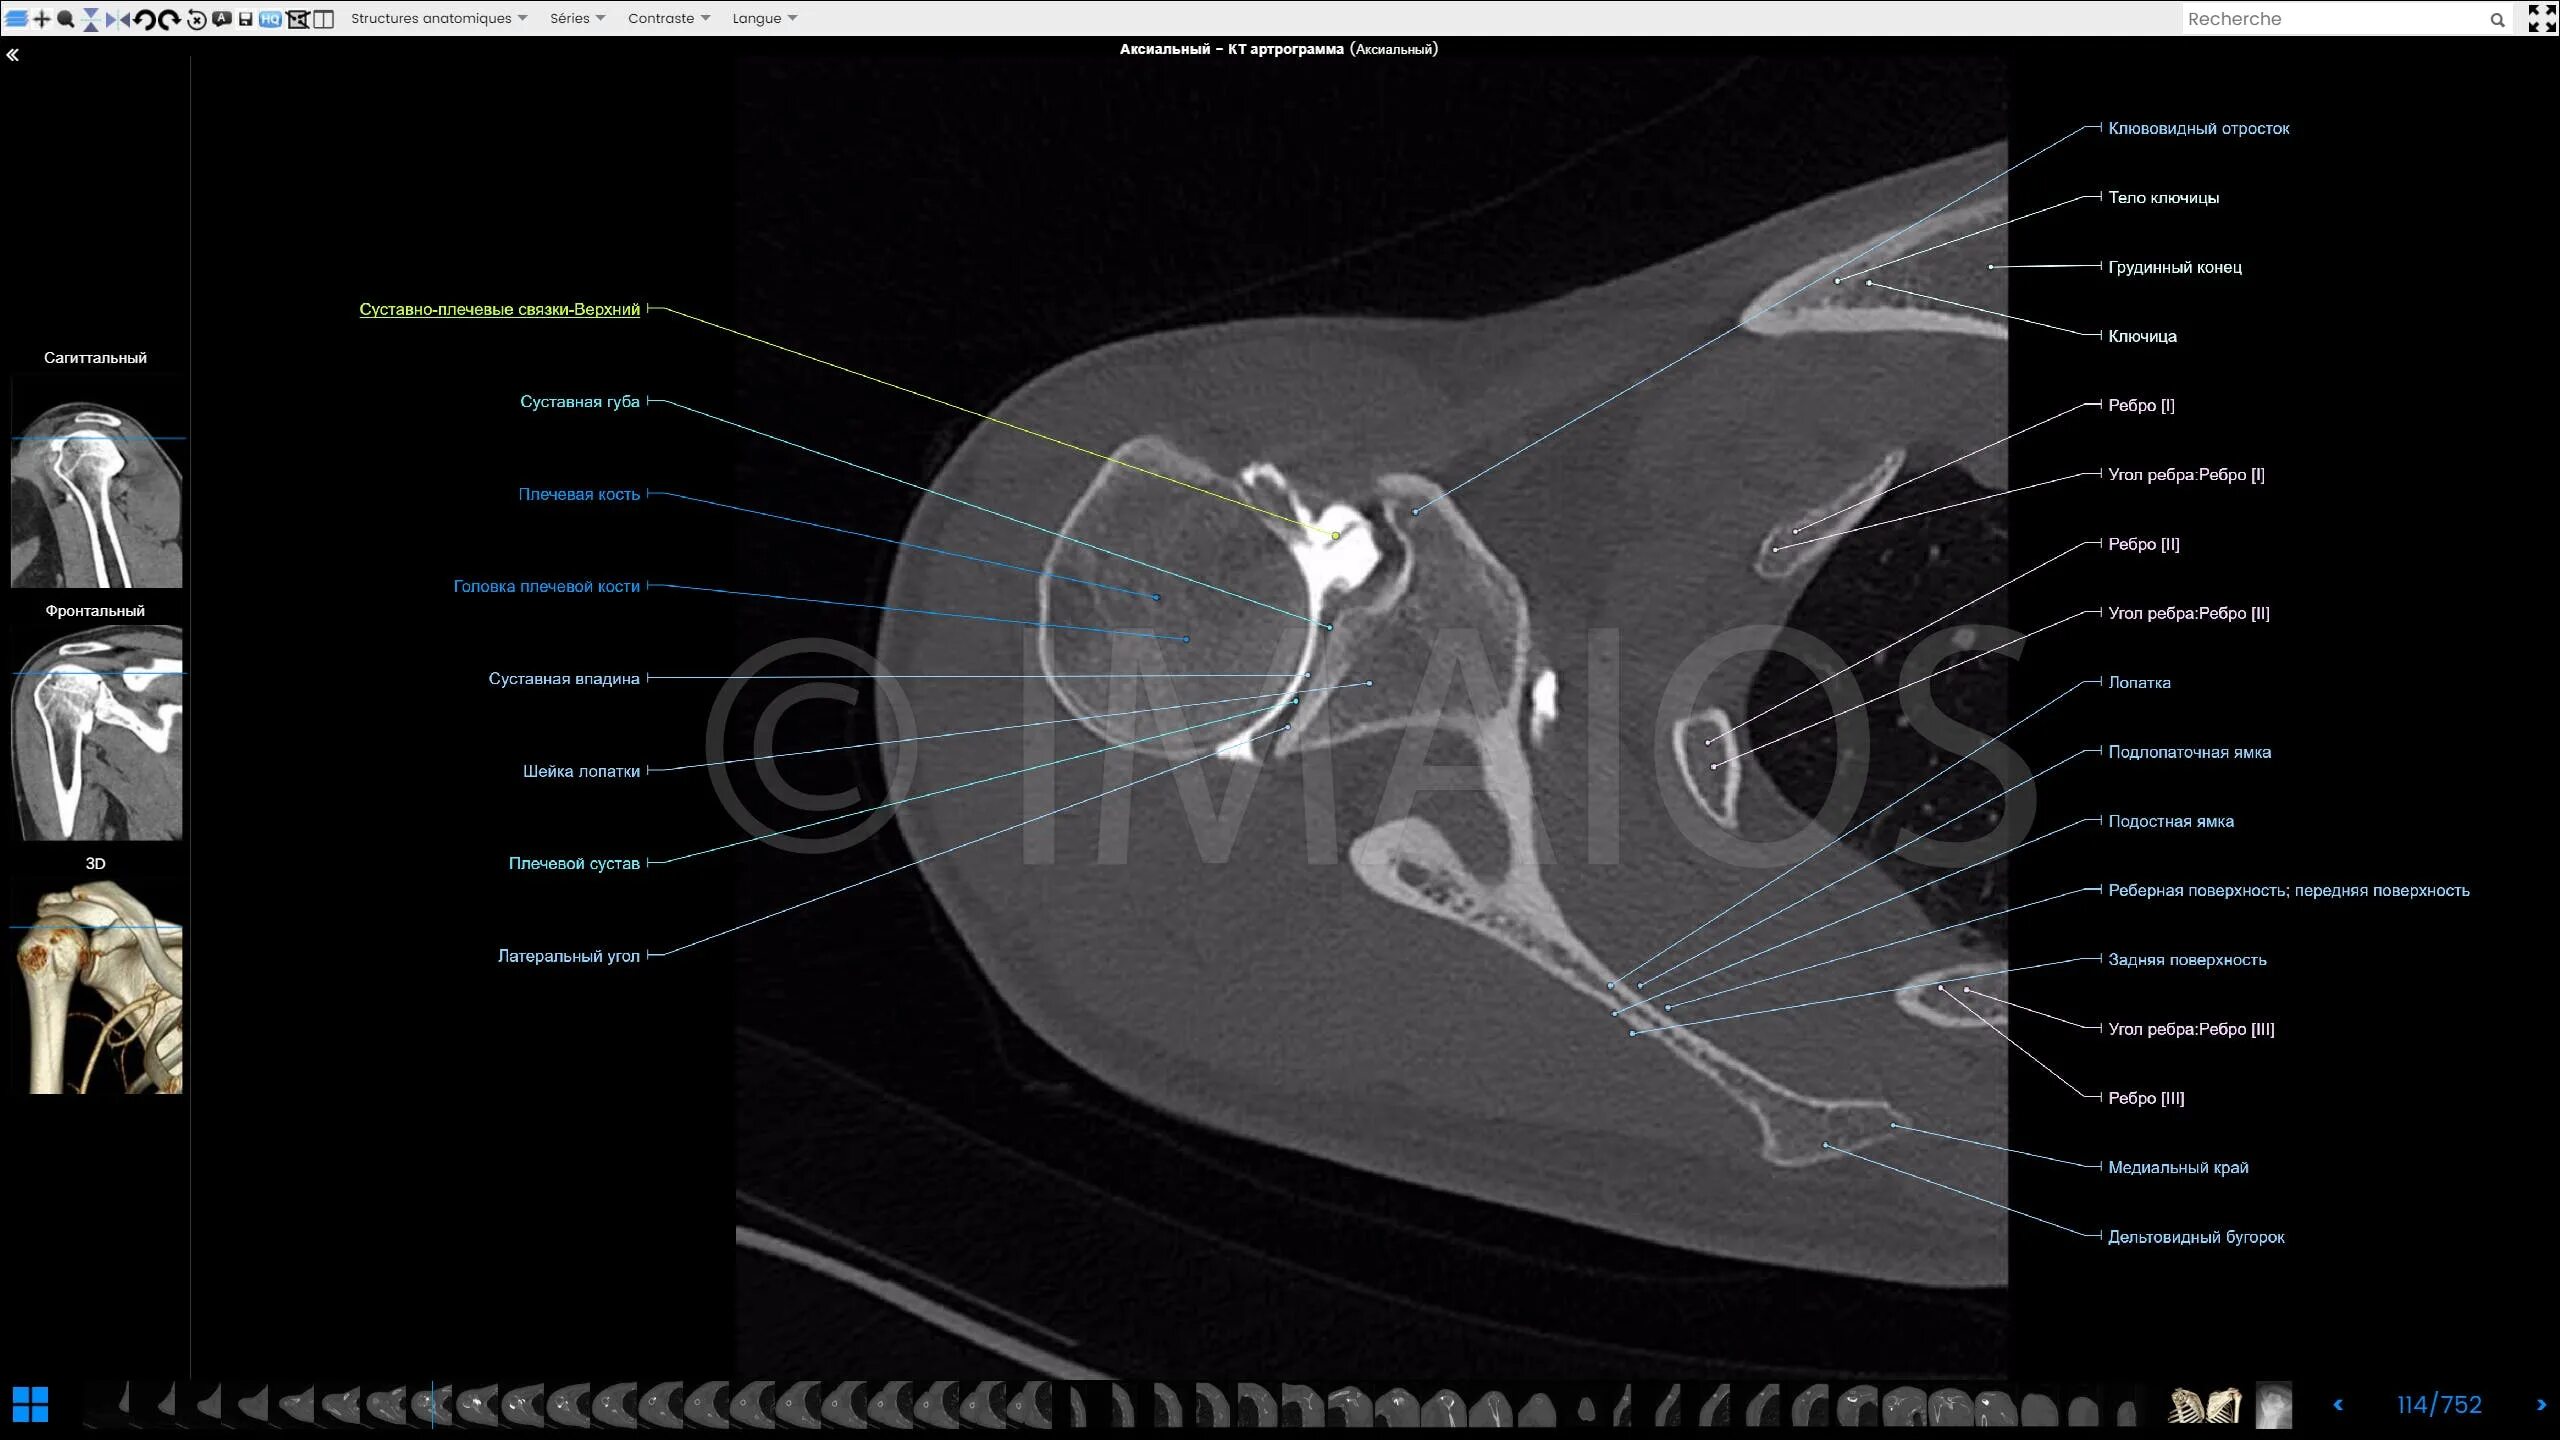This screenshot has width=2560, height=1440.
Task: Rotate the image counterclockwise
Action: [144, 19]
